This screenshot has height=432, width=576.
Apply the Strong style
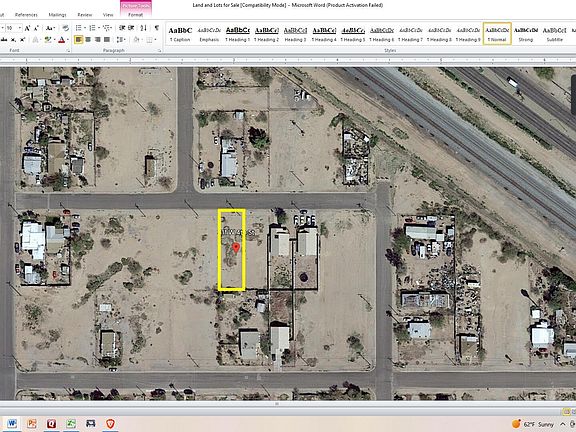(x=526, y=34)
